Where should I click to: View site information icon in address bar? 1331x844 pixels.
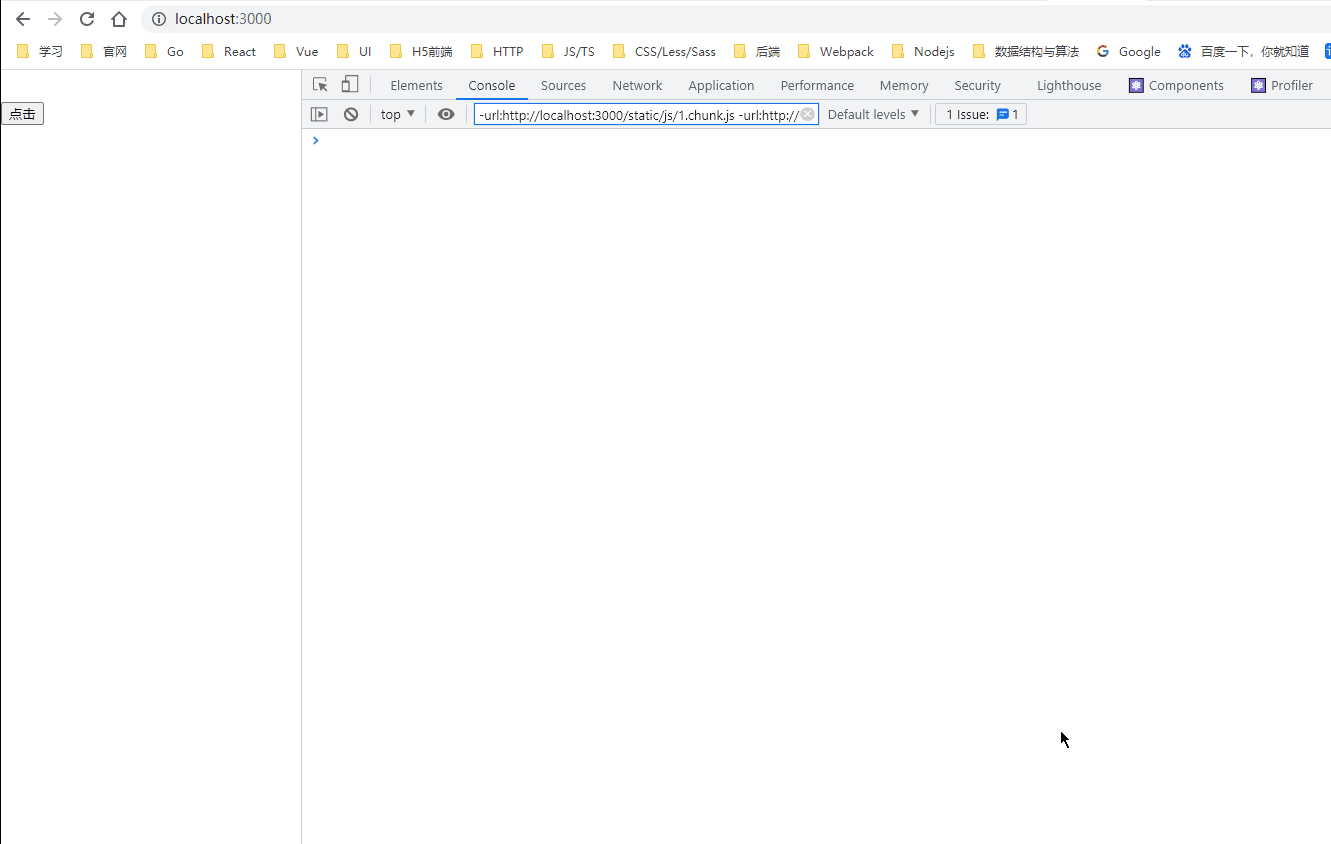click(158, 19)
